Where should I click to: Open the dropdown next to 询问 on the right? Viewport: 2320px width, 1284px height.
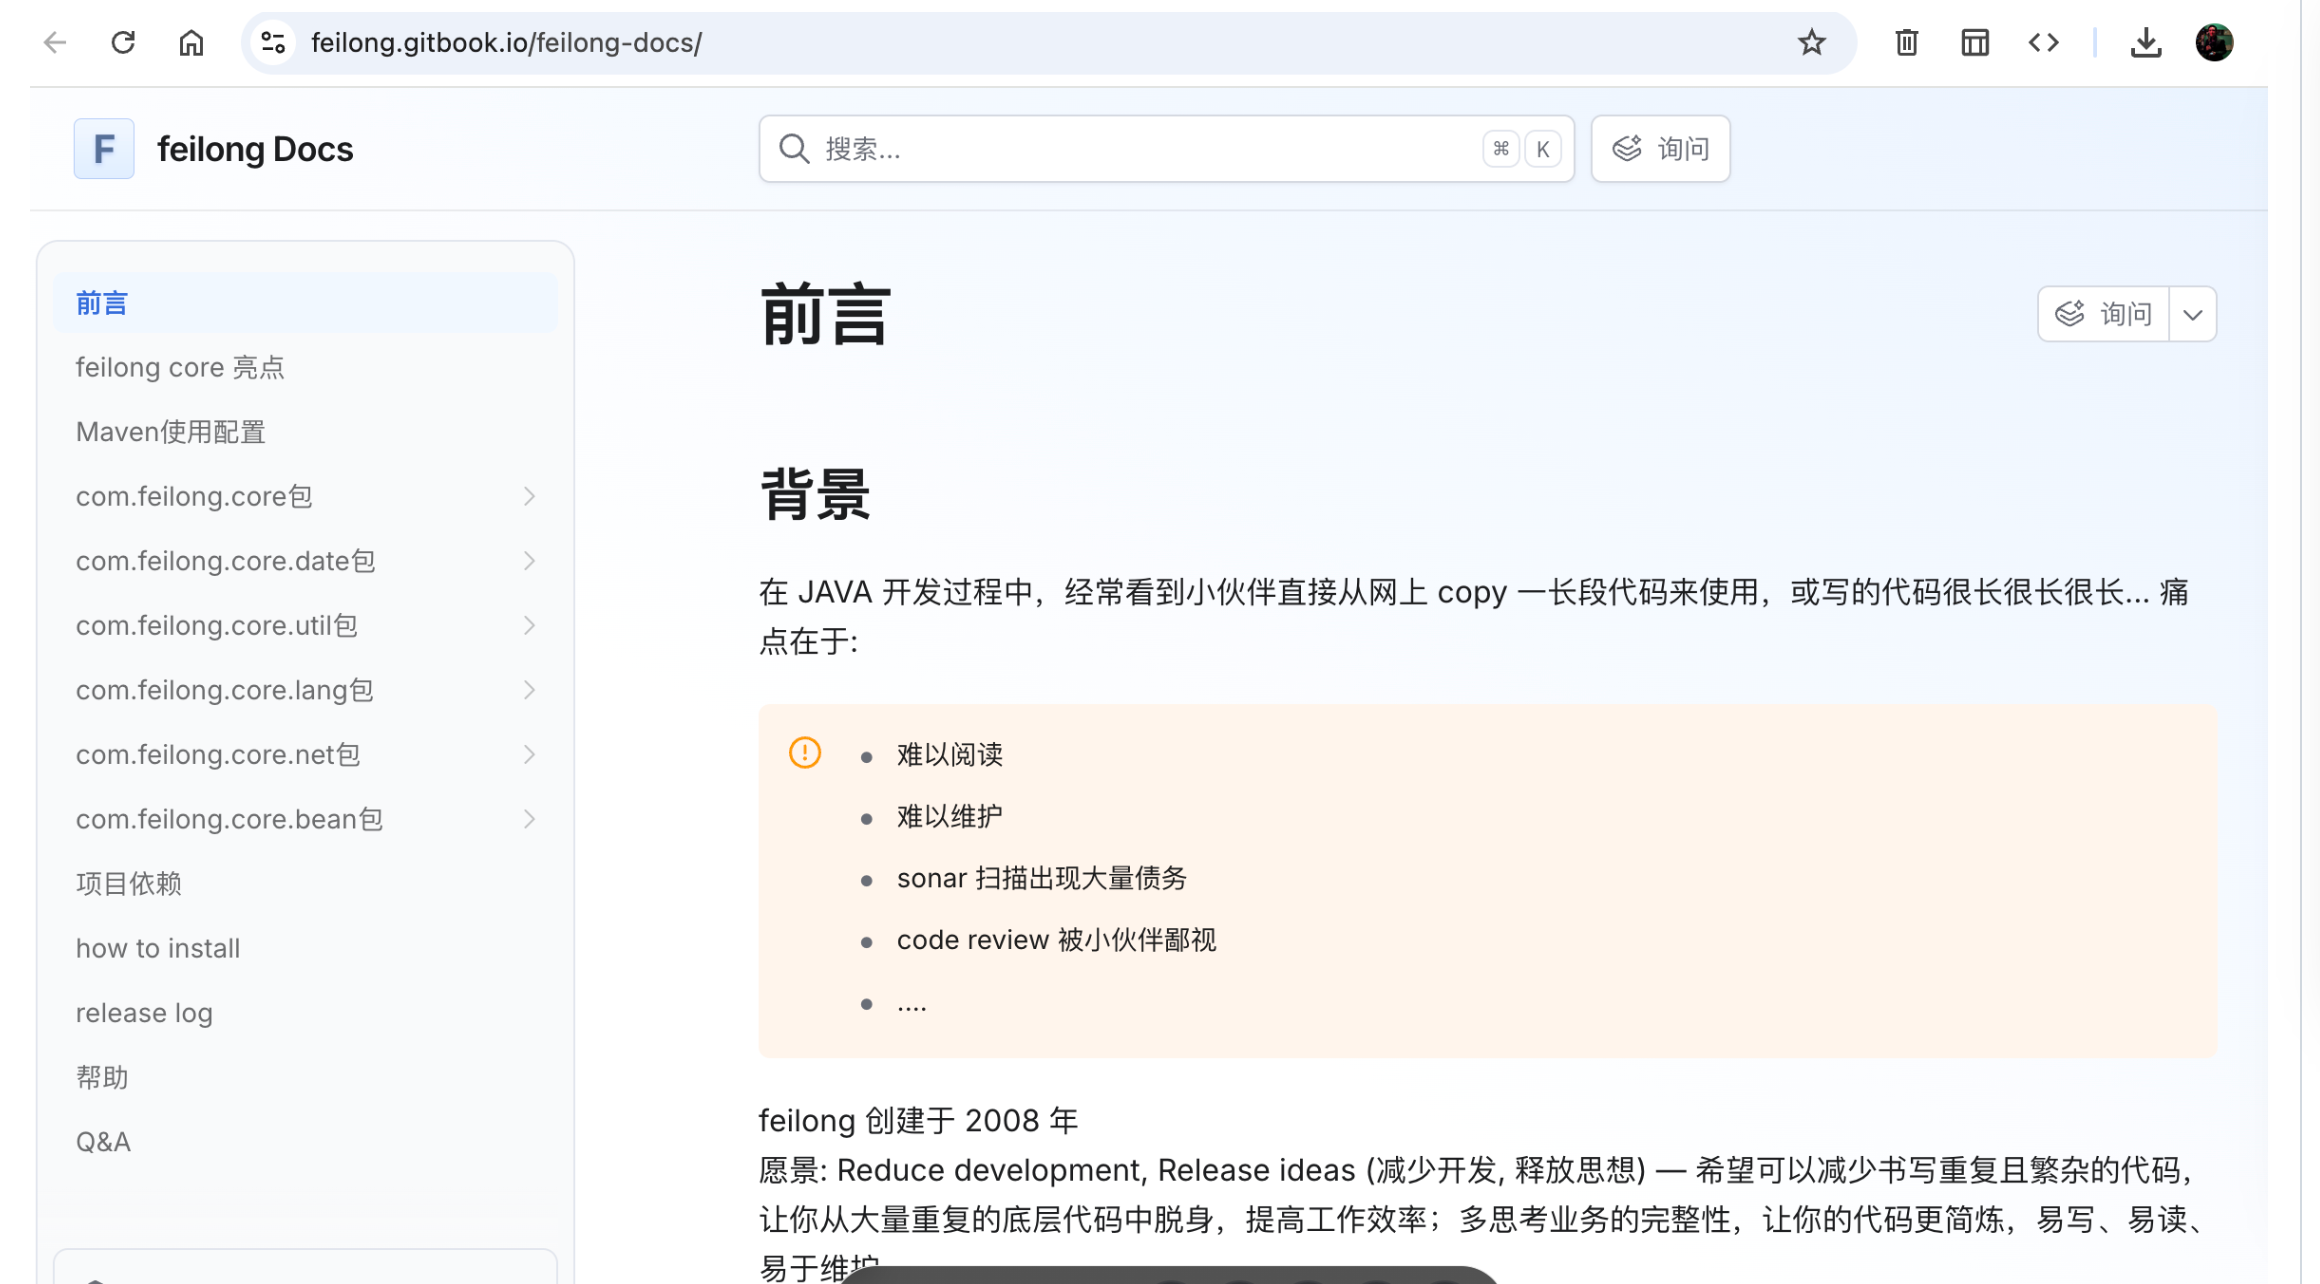(x=2192, y=313)
